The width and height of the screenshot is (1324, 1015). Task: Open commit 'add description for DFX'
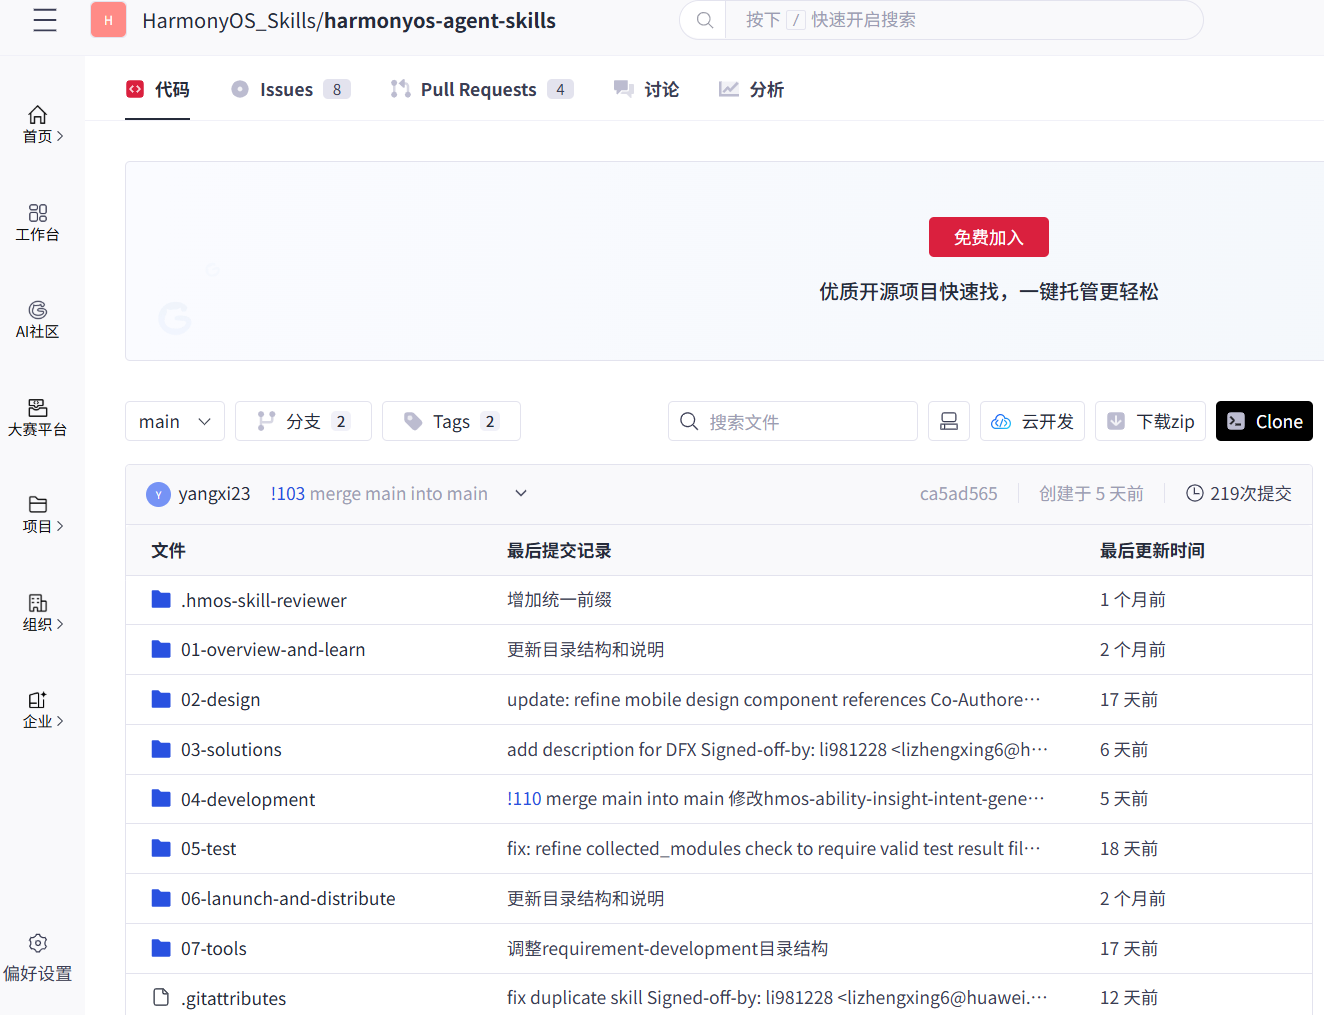[777, 749]
